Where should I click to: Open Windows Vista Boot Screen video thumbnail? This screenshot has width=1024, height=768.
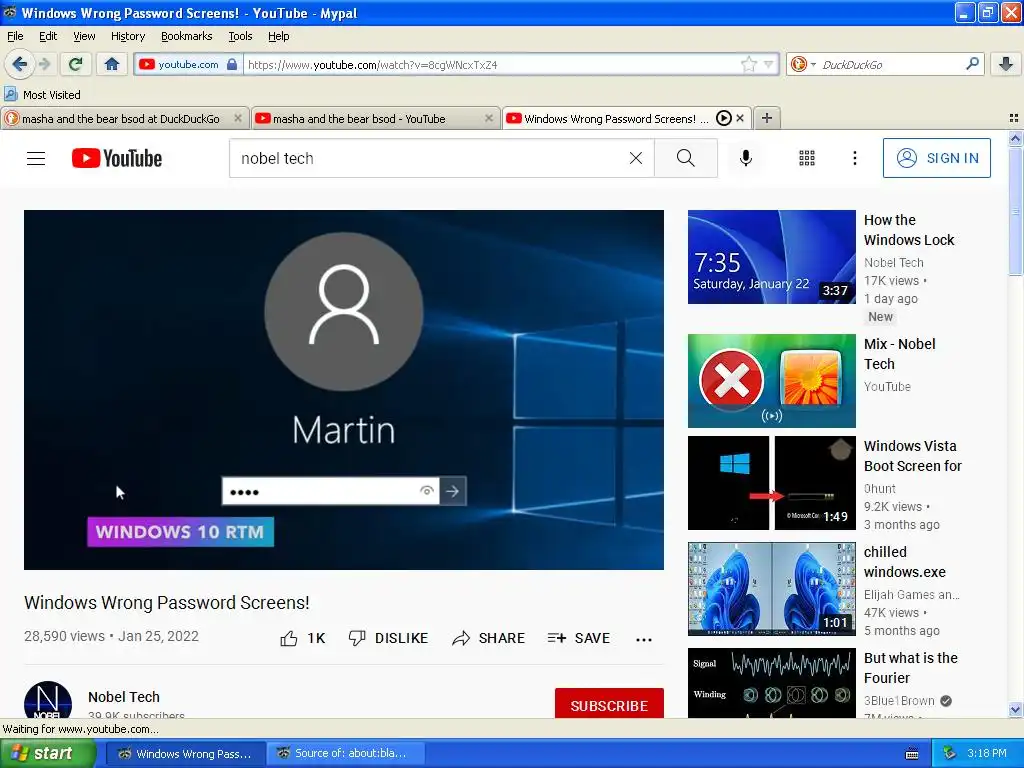771,483
